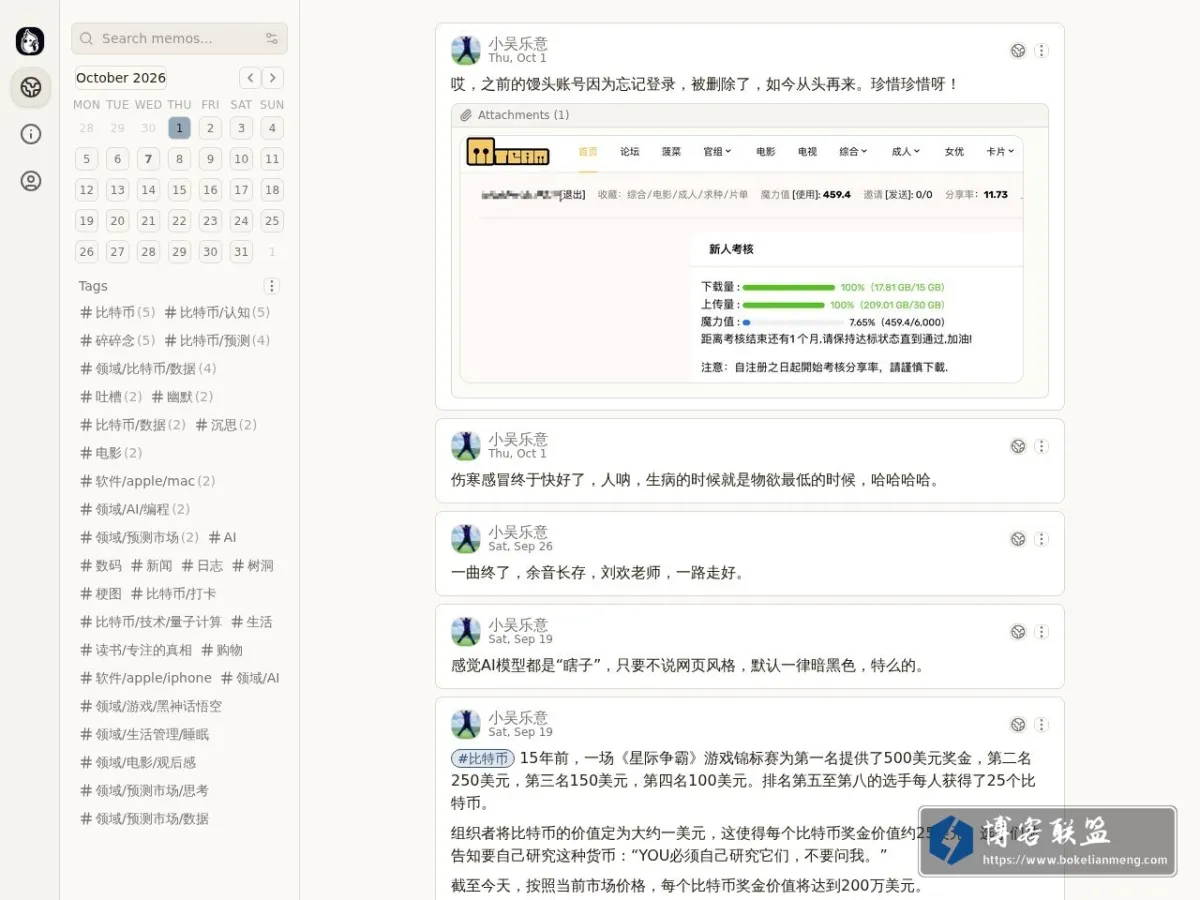This screenshot has height=900, width=1200.
Task: Filter by tag 领域/AI/编程
Action: [x=134, y=509]
